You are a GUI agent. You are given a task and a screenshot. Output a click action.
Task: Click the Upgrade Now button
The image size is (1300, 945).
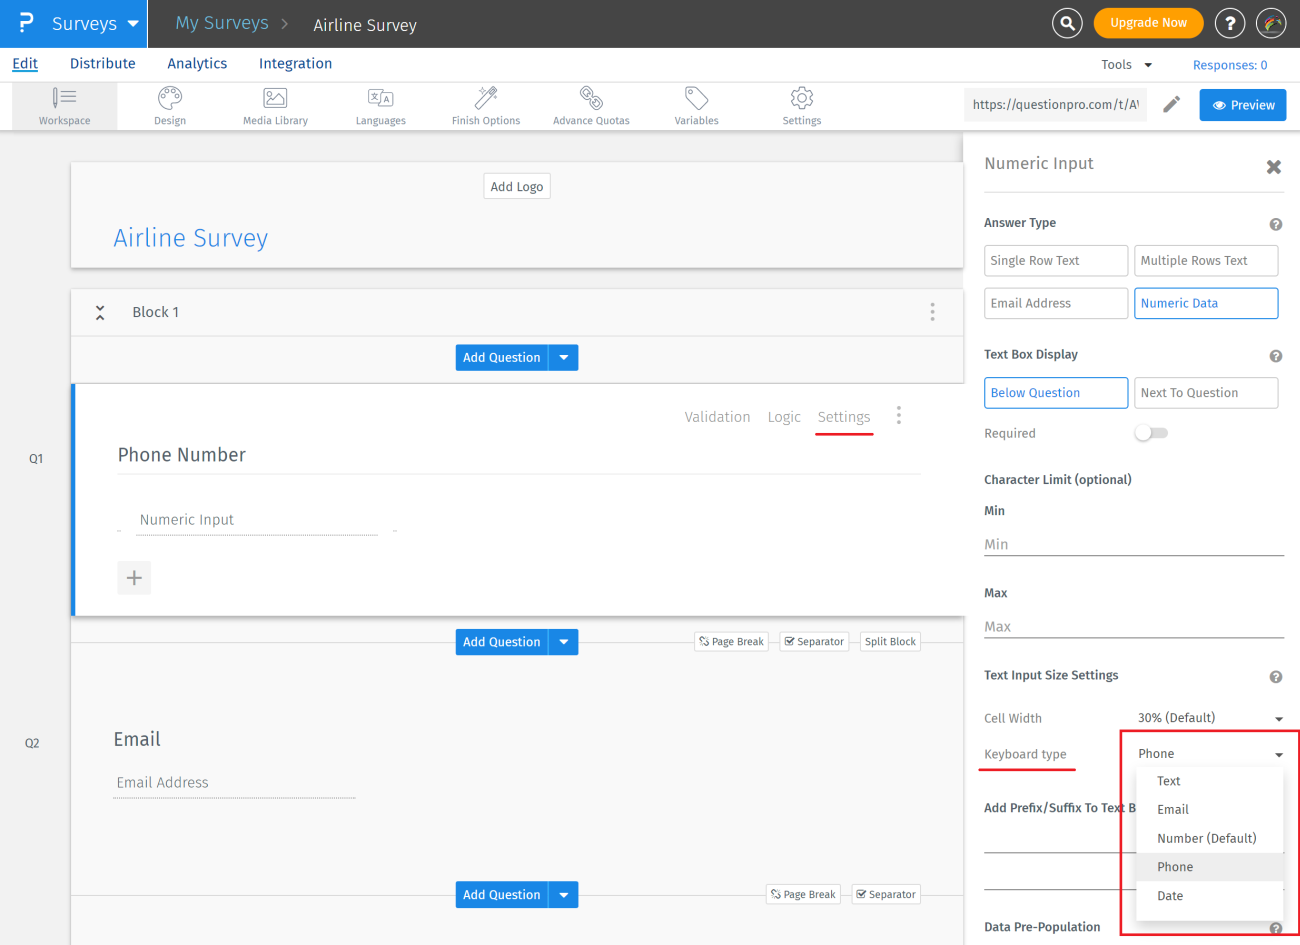pos(1148,23)
